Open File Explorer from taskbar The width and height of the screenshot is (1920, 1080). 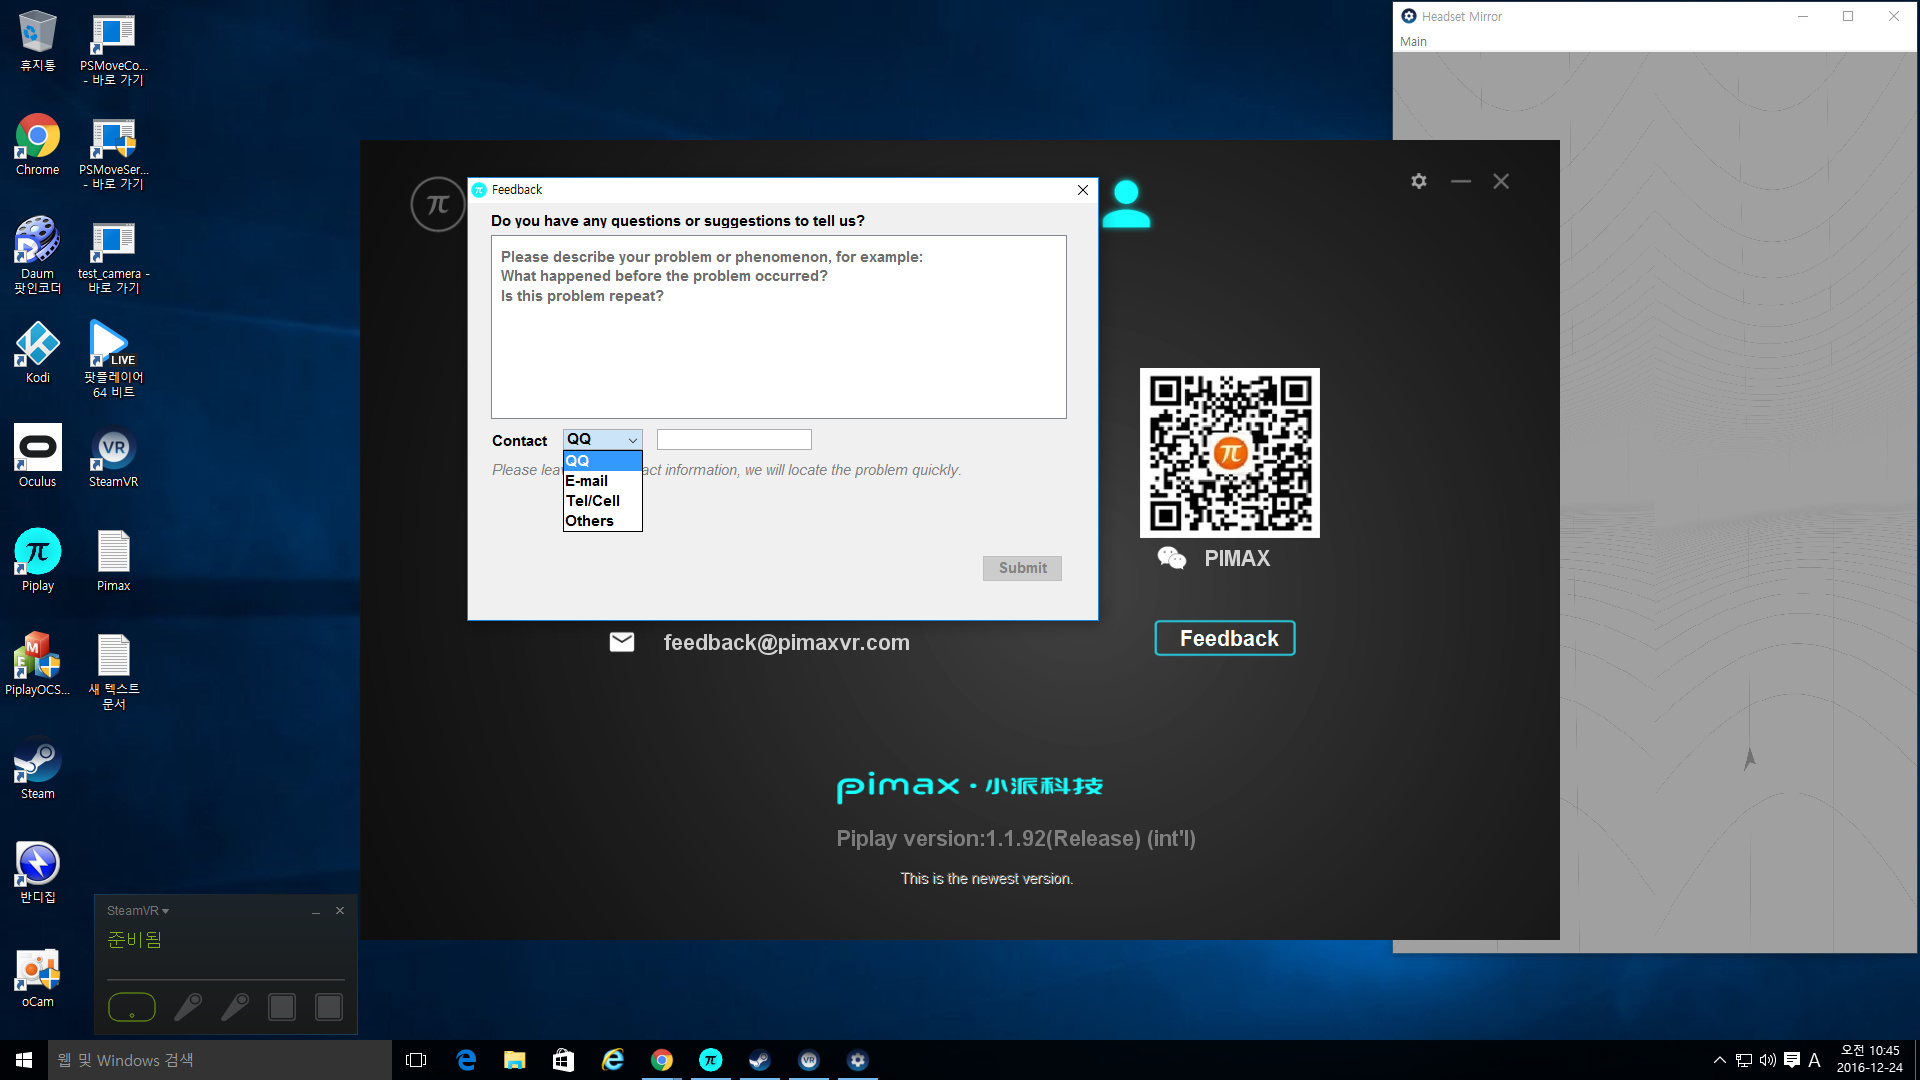coord(514,1060)
